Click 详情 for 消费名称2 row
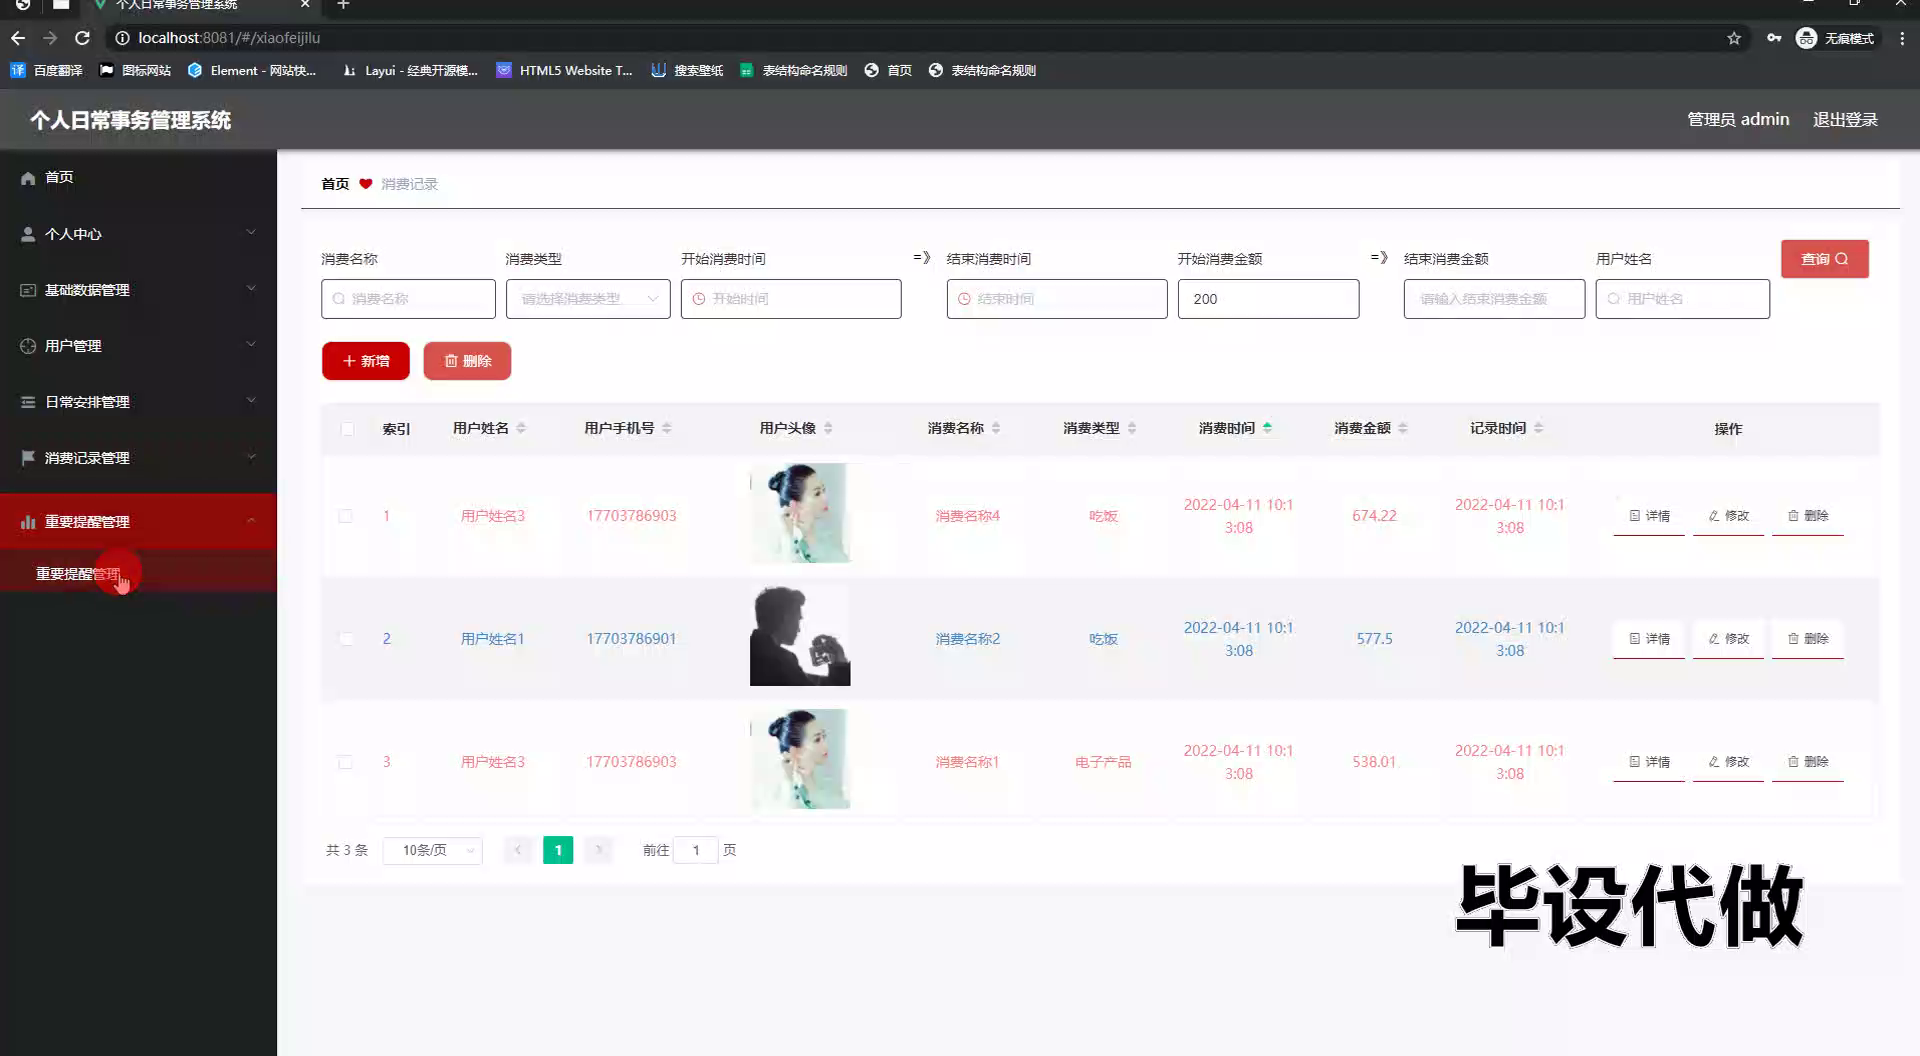The image size is (1920, 1056). [1649, 639]
